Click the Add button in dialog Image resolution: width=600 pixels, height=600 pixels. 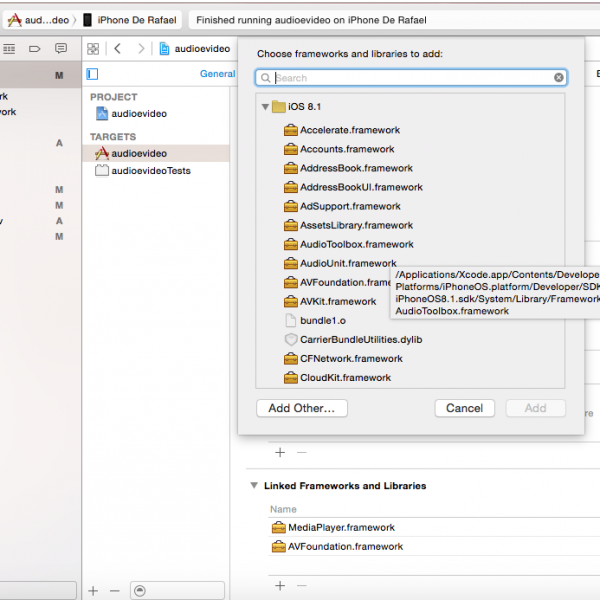[x=535, y=408]
